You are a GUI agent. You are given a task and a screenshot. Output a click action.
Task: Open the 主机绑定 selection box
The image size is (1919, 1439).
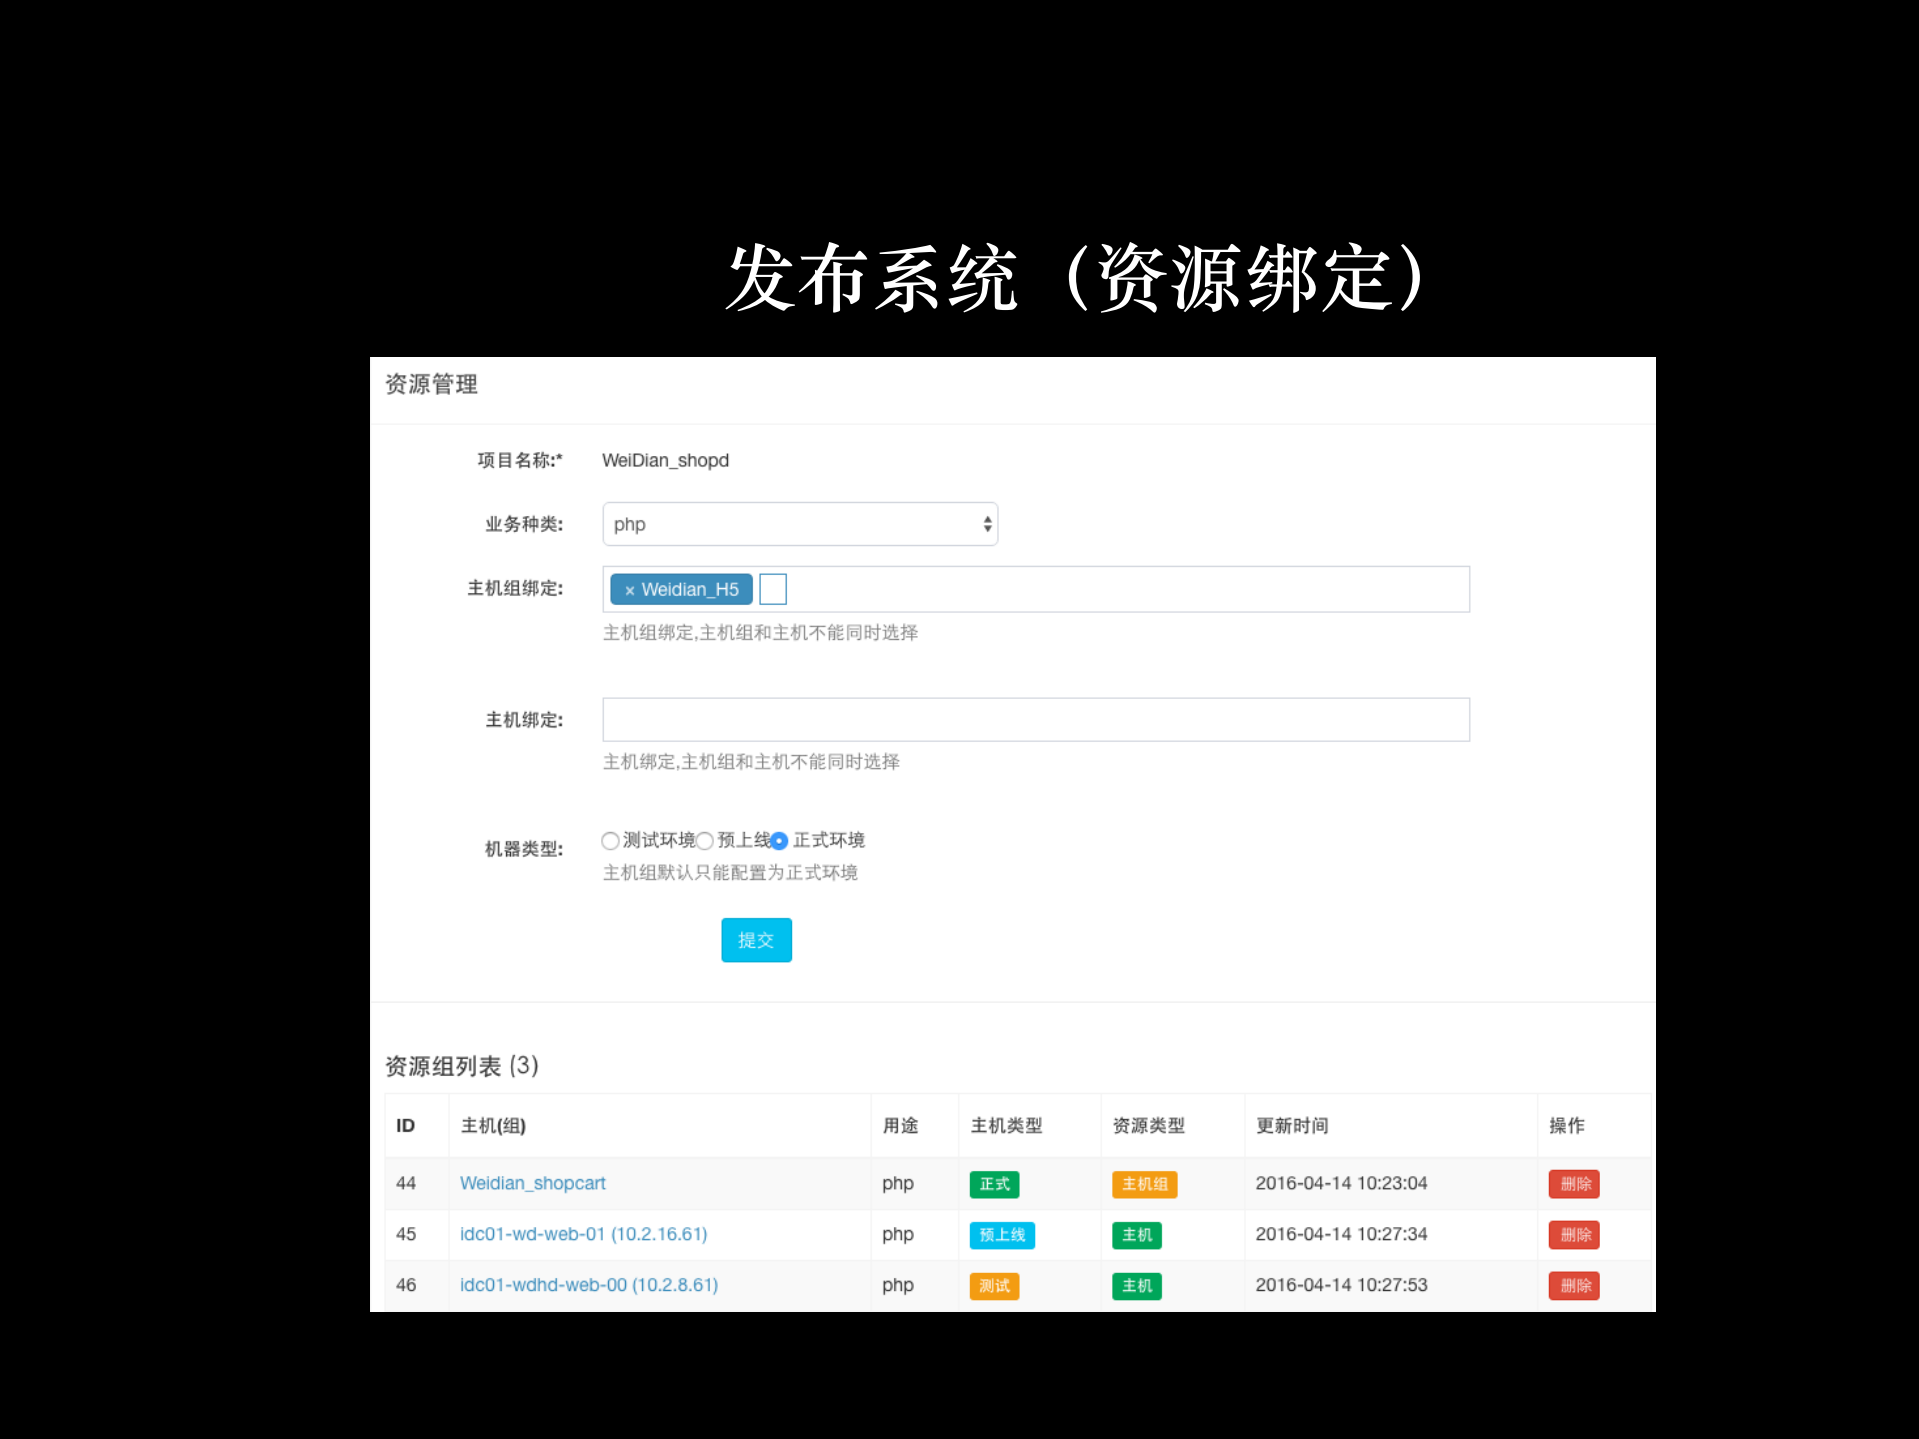[x=1035, y=719]
